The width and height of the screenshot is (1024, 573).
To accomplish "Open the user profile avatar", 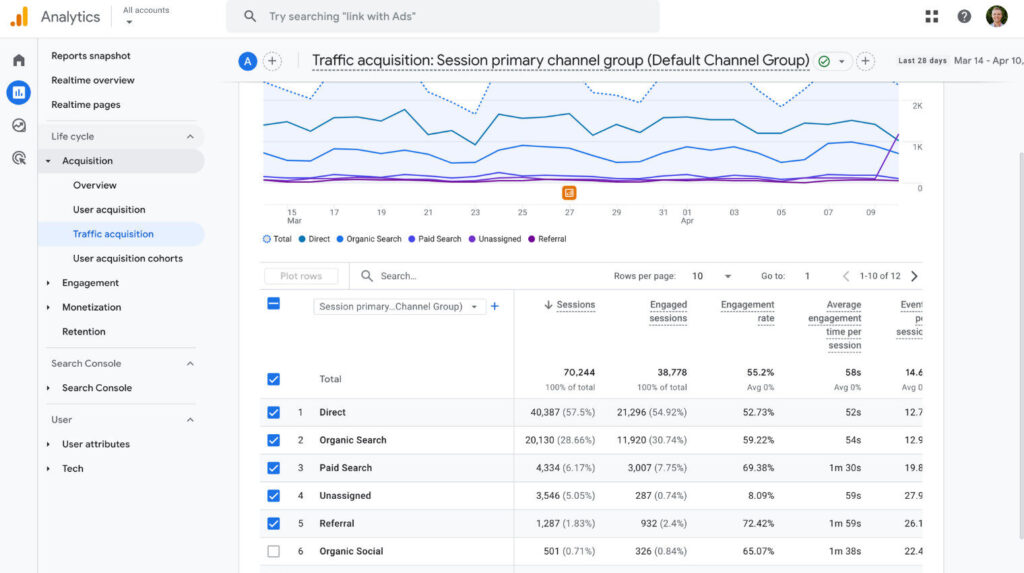I will (997, 16).
